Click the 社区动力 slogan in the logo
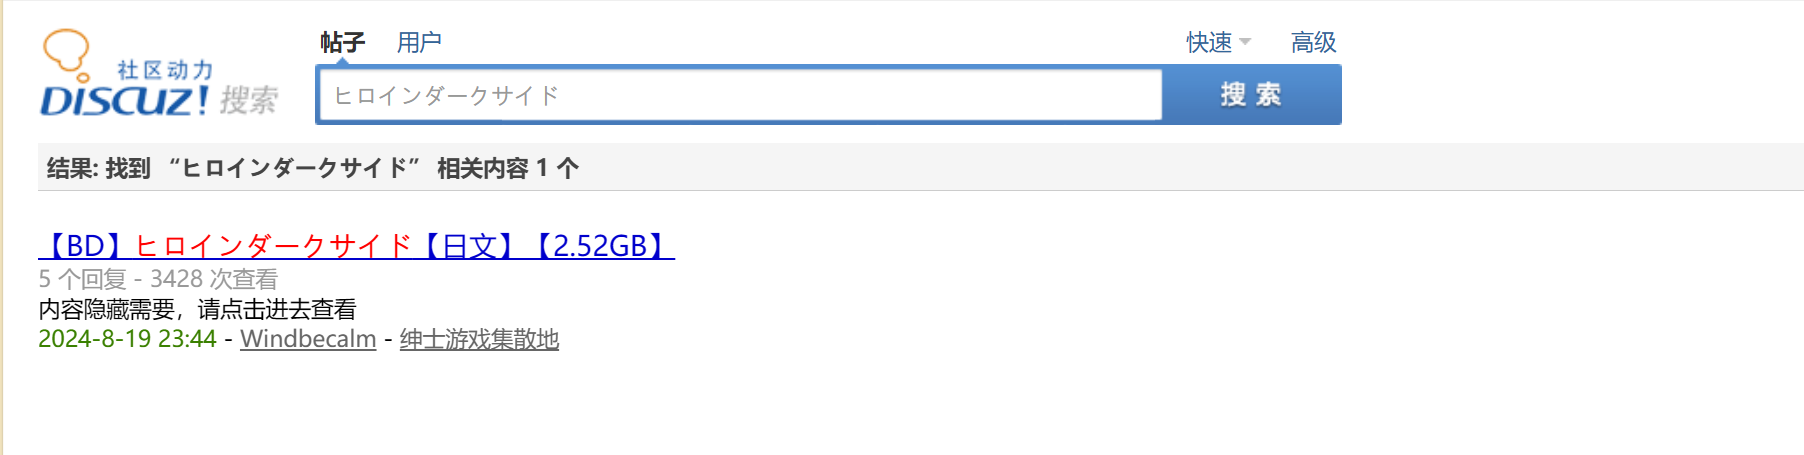 tap(166, 70)
